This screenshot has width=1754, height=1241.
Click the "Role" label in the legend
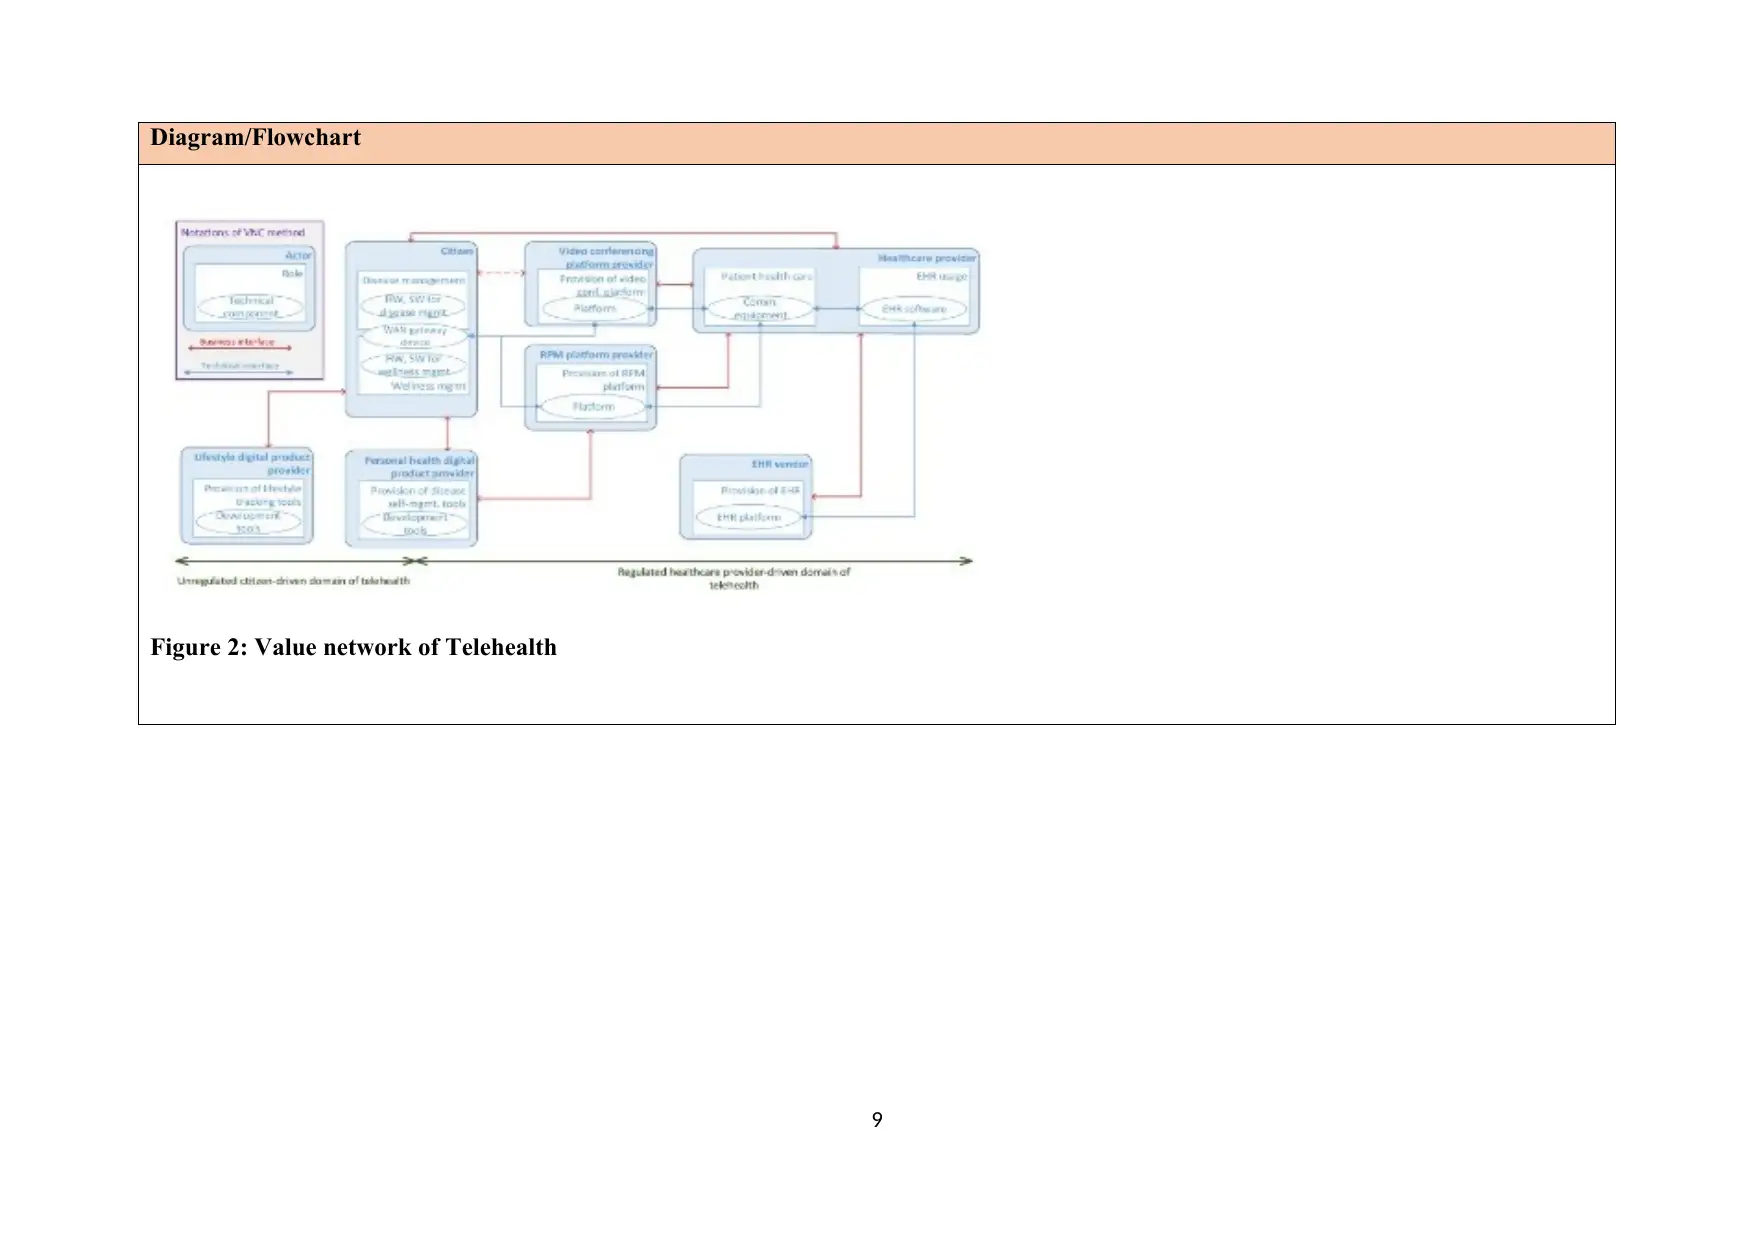292,273
